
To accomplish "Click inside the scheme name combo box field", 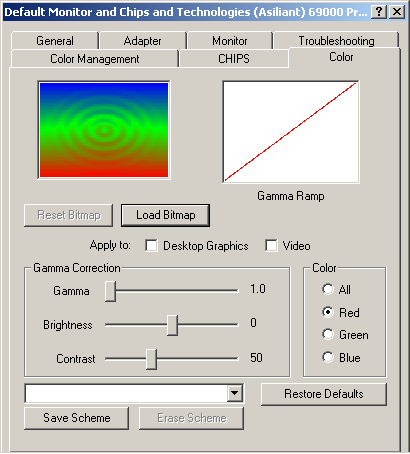I will click(x=127, y=393).
